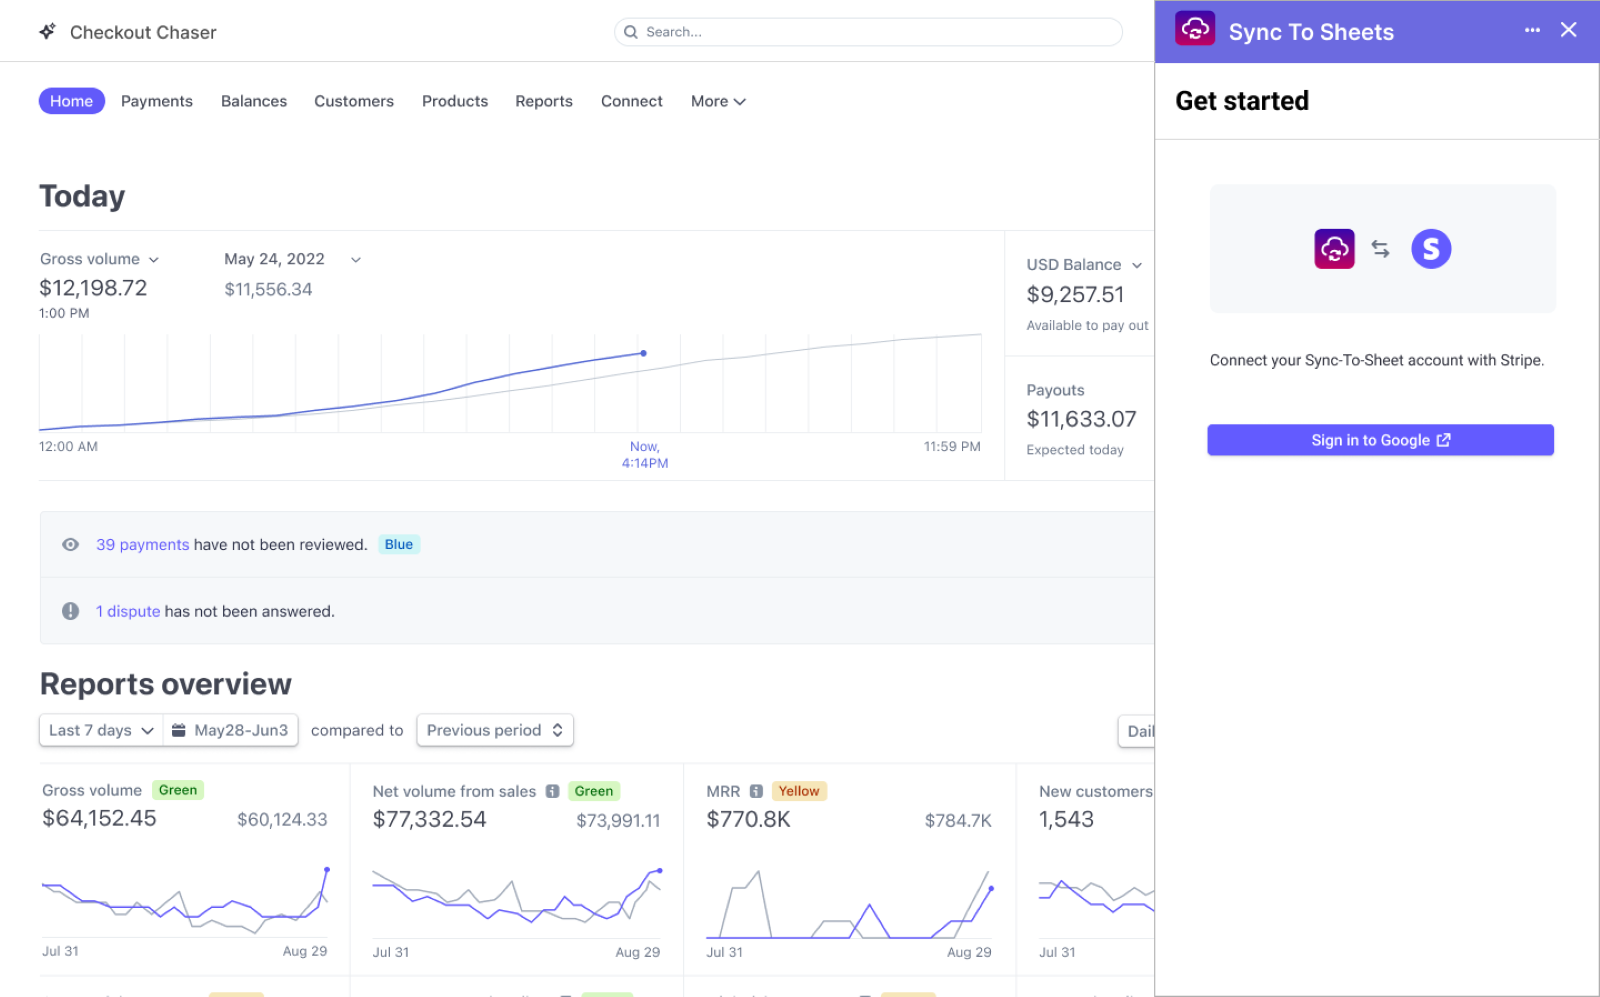The image size is (1600, 997).
Task: Open the 39 payments link
Action: point(142,545)
